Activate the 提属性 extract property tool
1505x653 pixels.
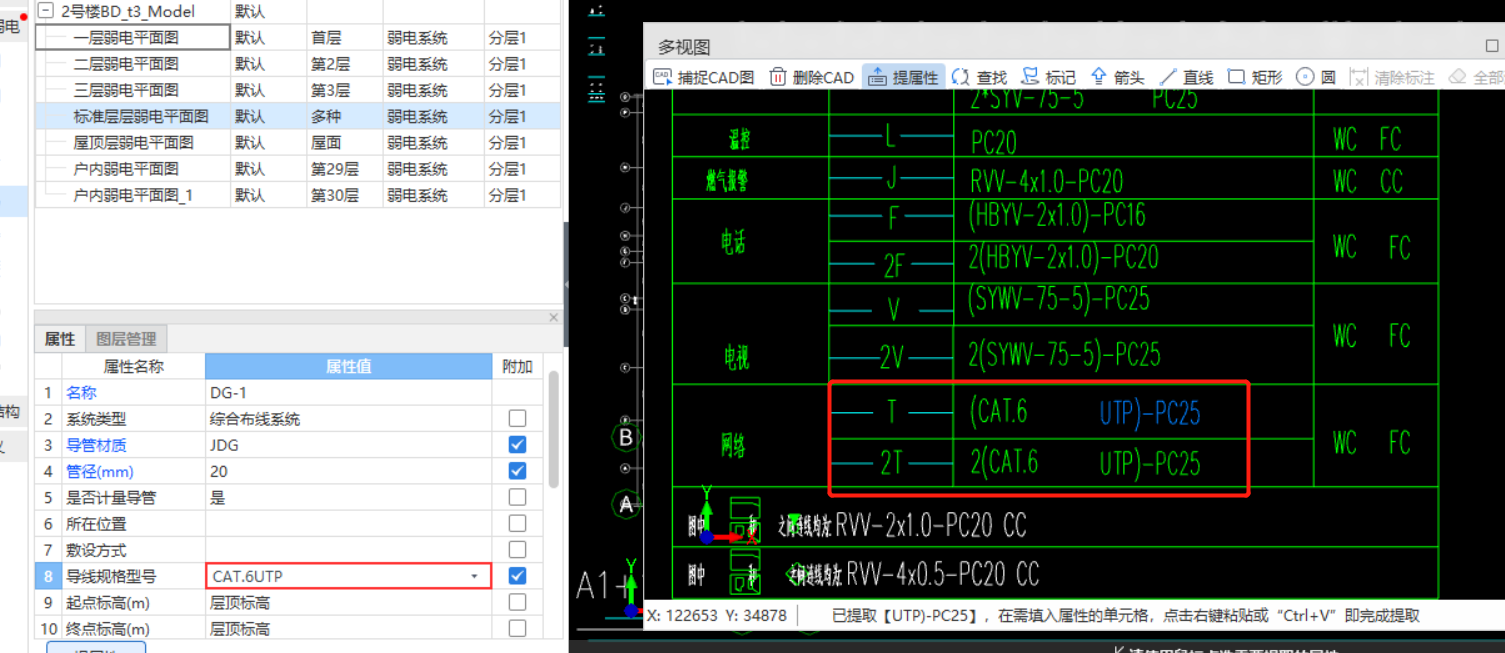click(902, 77)
